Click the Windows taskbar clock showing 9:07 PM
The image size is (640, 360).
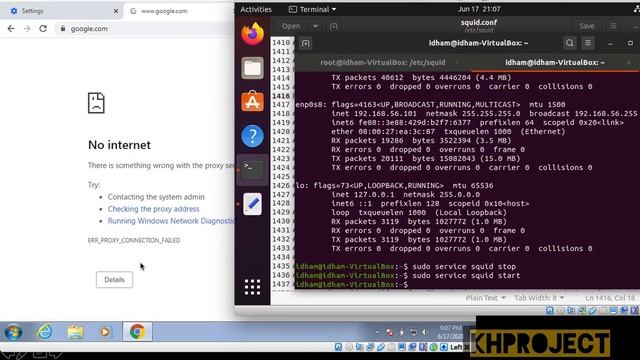(451, 332)
